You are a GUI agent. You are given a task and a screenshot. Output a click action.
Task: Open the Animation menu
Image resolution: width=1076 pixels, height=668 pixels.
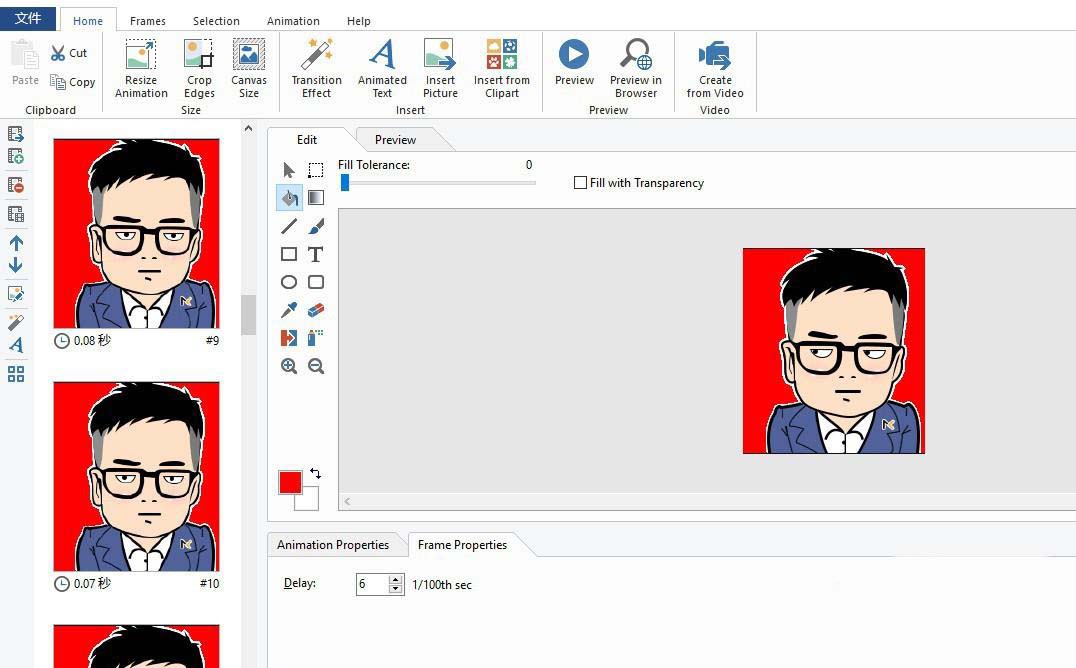[x=292, y=20]
